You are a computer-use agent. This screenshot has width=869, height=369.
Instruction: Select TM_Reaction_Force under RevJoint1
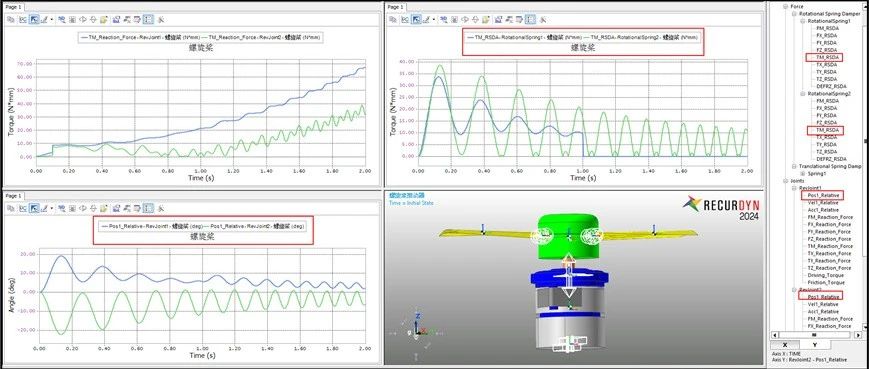(x=830, y=246)
